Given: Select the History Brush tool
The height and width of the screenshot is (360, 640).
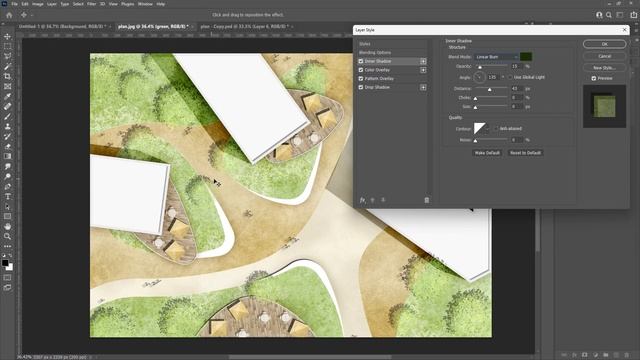Looking at the screenshot, I should (x=7, y=136).
